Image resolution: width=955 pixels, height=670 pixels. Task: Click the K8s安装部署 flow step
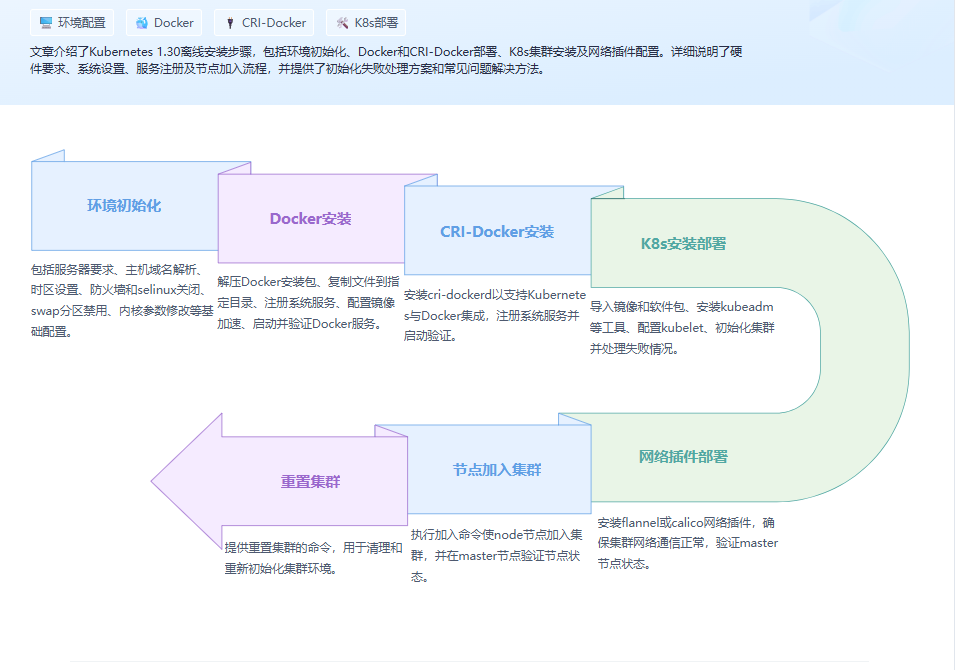[x=683, y=244]
